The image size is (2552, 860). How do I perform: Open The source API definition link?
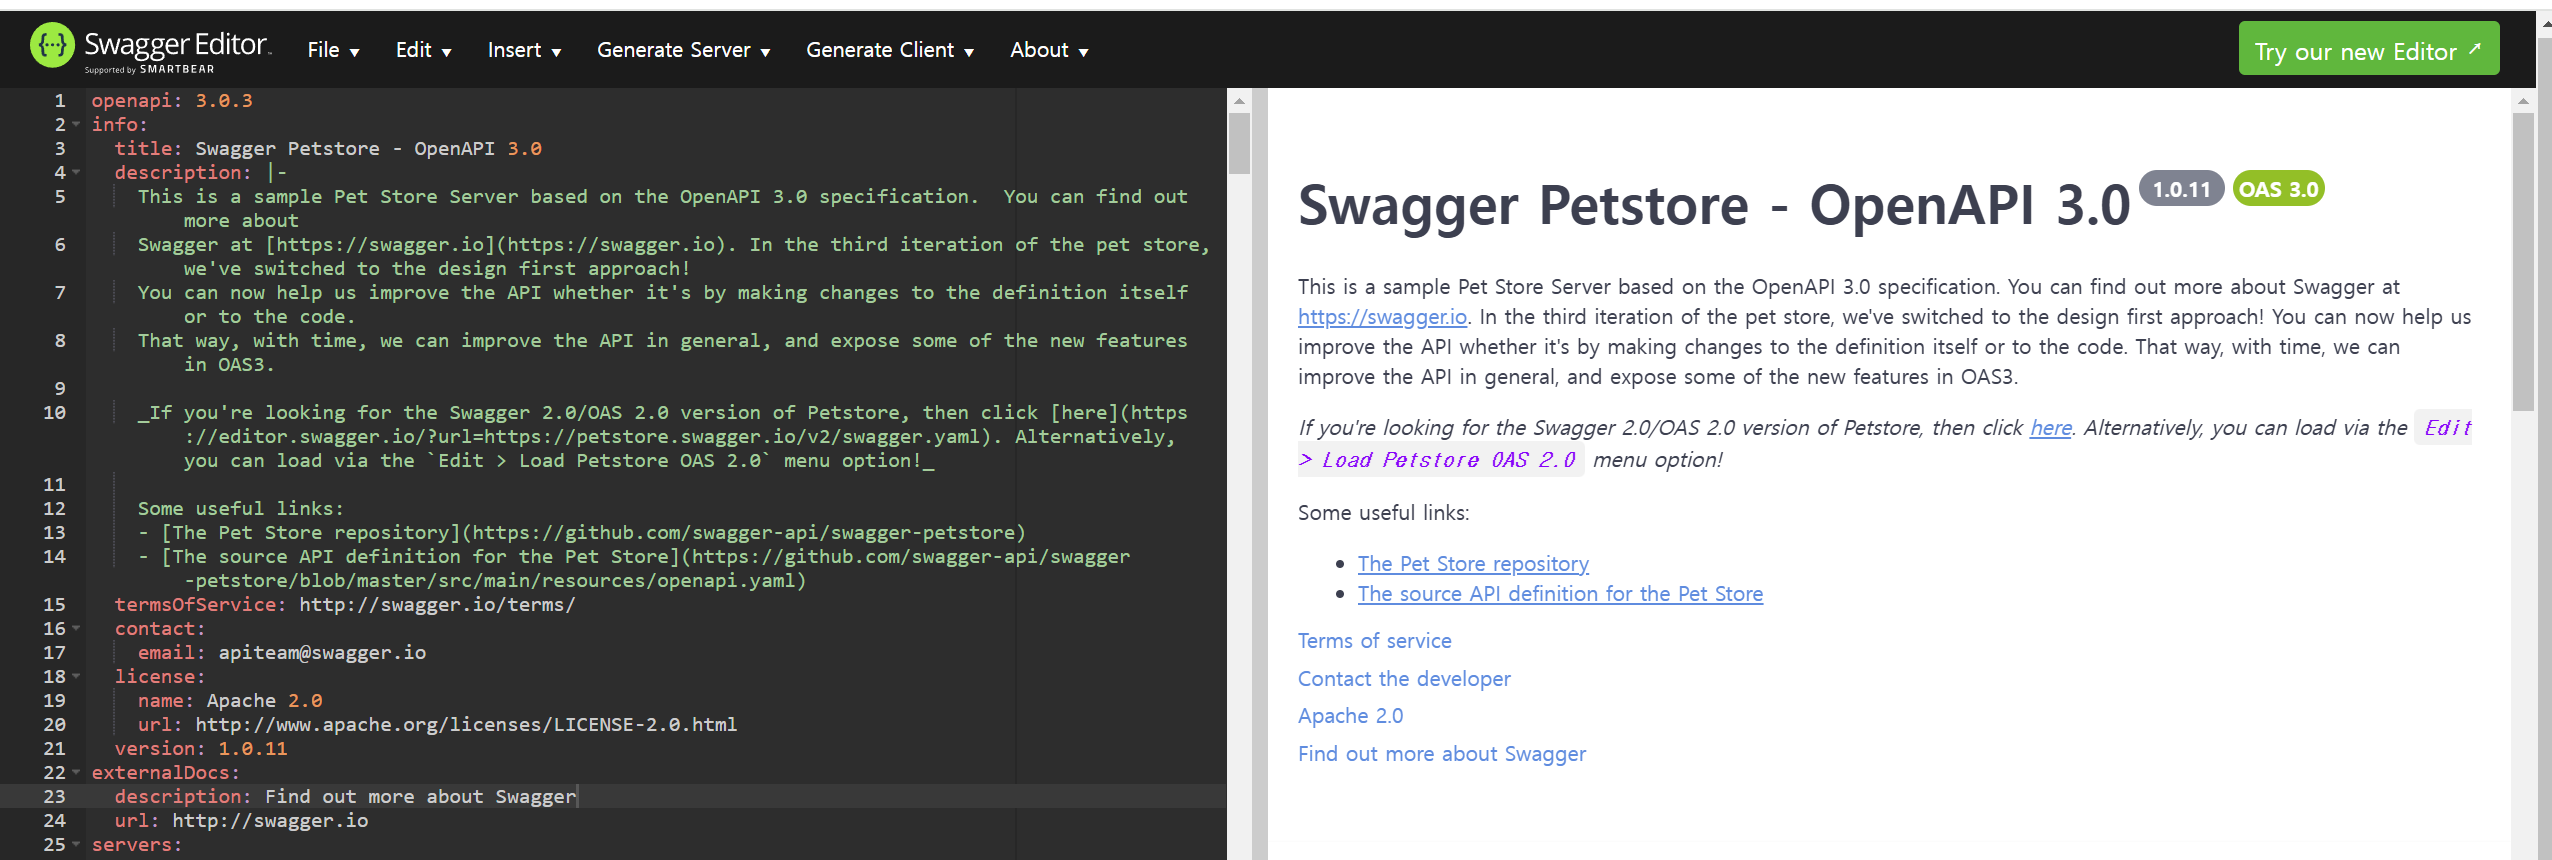1560,594
